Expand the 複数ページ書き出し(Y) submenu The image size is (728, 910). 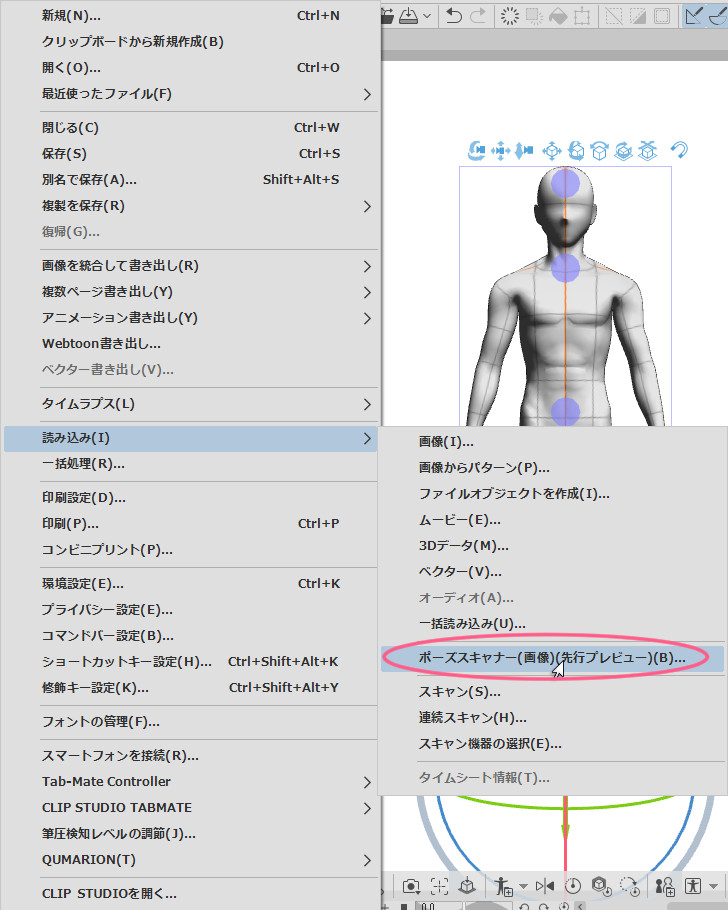point(190,292)
